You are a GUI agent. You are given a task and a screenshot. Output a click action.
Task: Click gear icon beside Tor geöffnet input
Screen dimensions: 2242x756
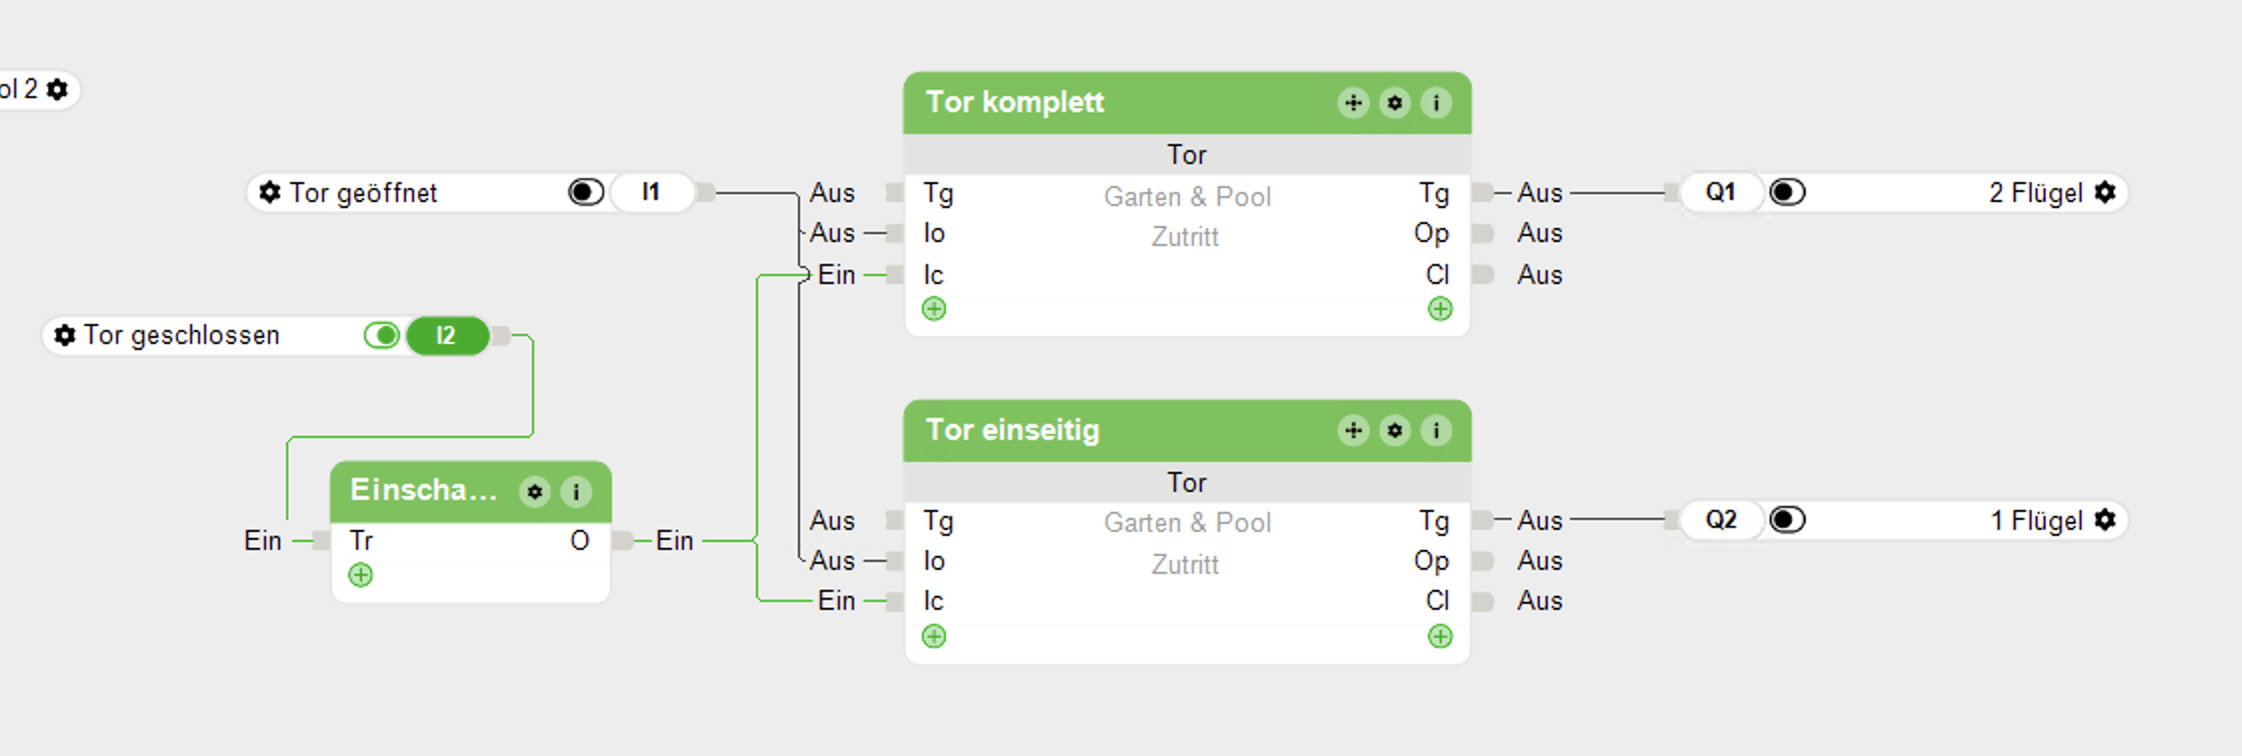click(x=269, y=192)
